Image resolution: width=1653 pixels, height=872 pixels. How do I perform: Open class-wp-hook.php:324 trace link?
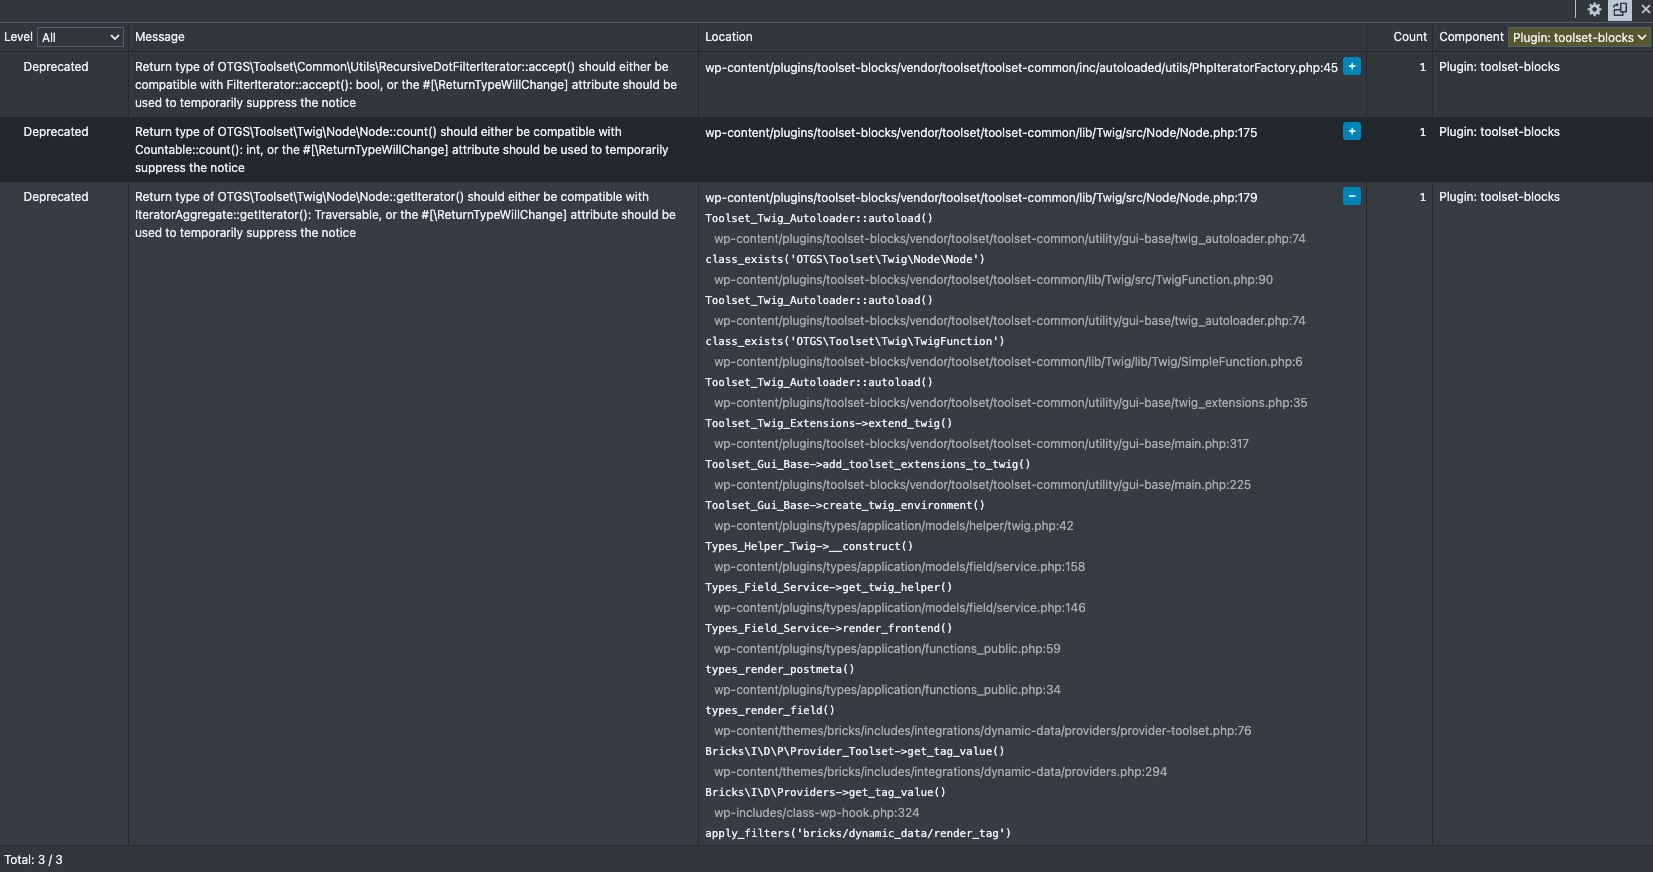click(816, 813)
